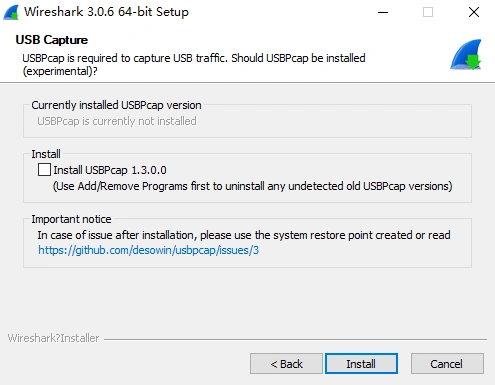
Task: Open the github.com/desowin/usbpcap issues link
Action: click(148, 250)
